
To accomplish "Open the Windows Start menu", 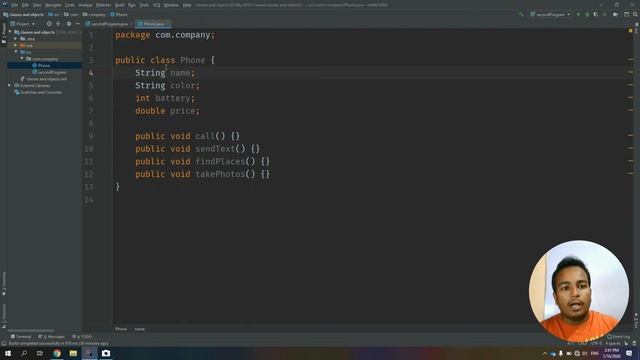I will [8, 353].
